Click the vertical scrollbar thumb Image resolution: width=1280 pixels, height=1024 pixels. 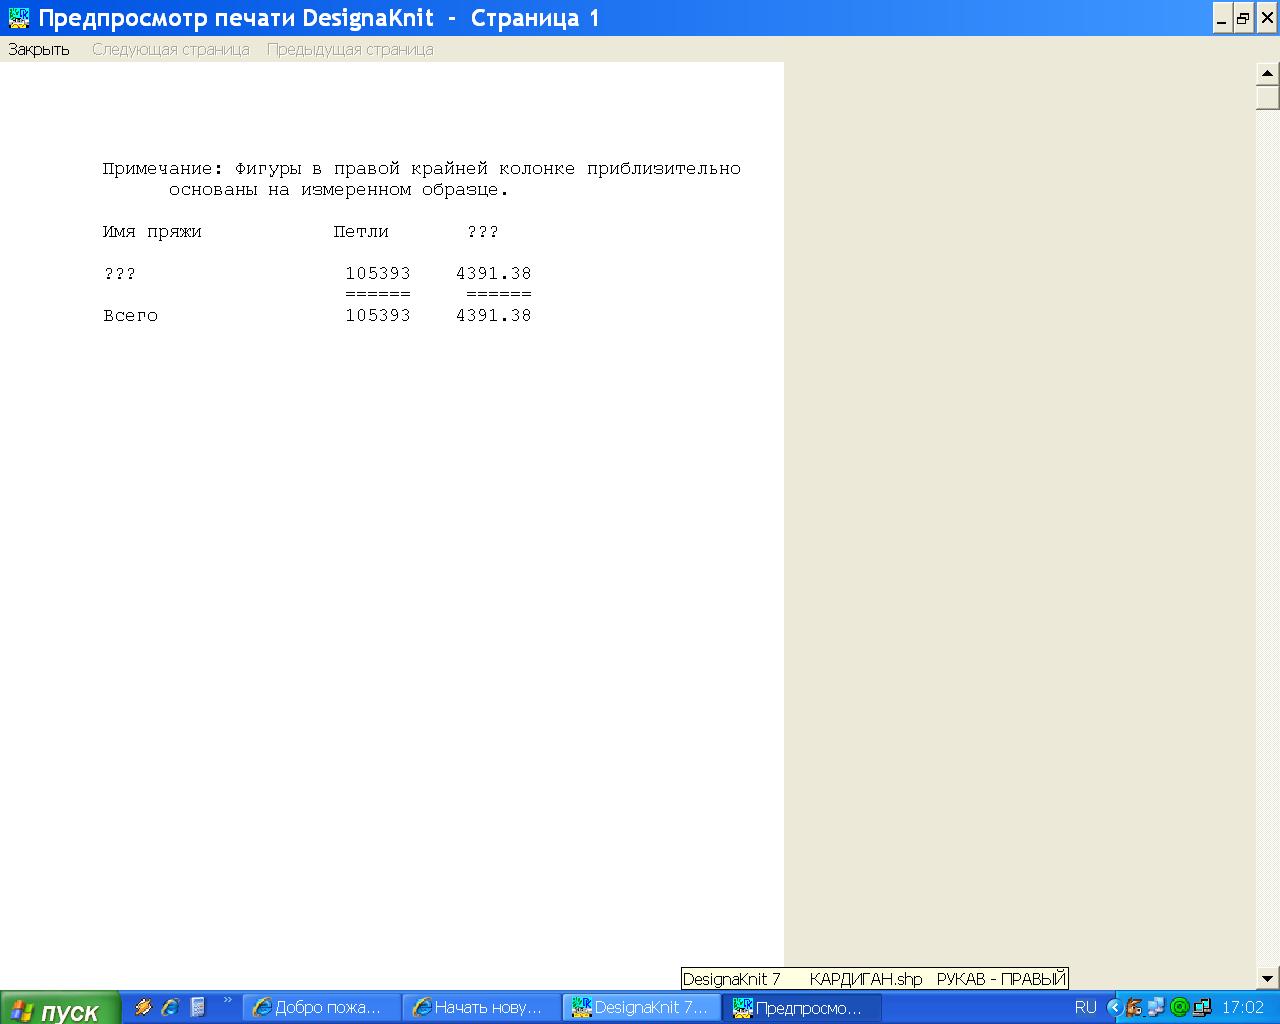pos(1267,97)
